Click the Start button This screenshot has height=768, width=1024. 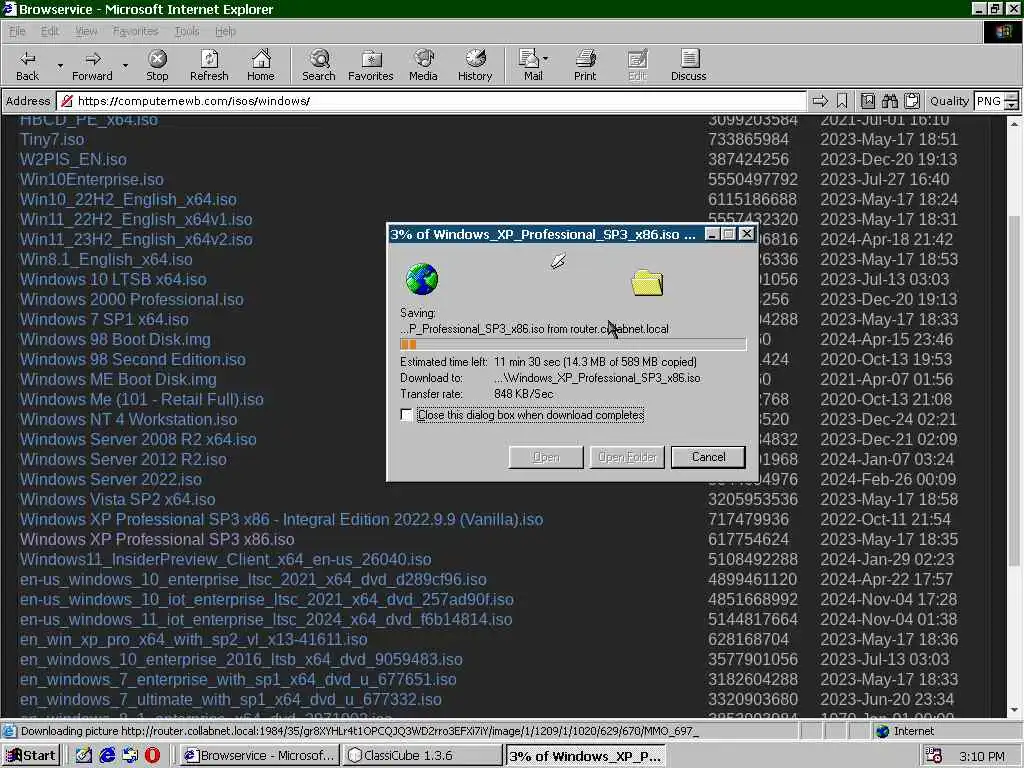point(31,756)
